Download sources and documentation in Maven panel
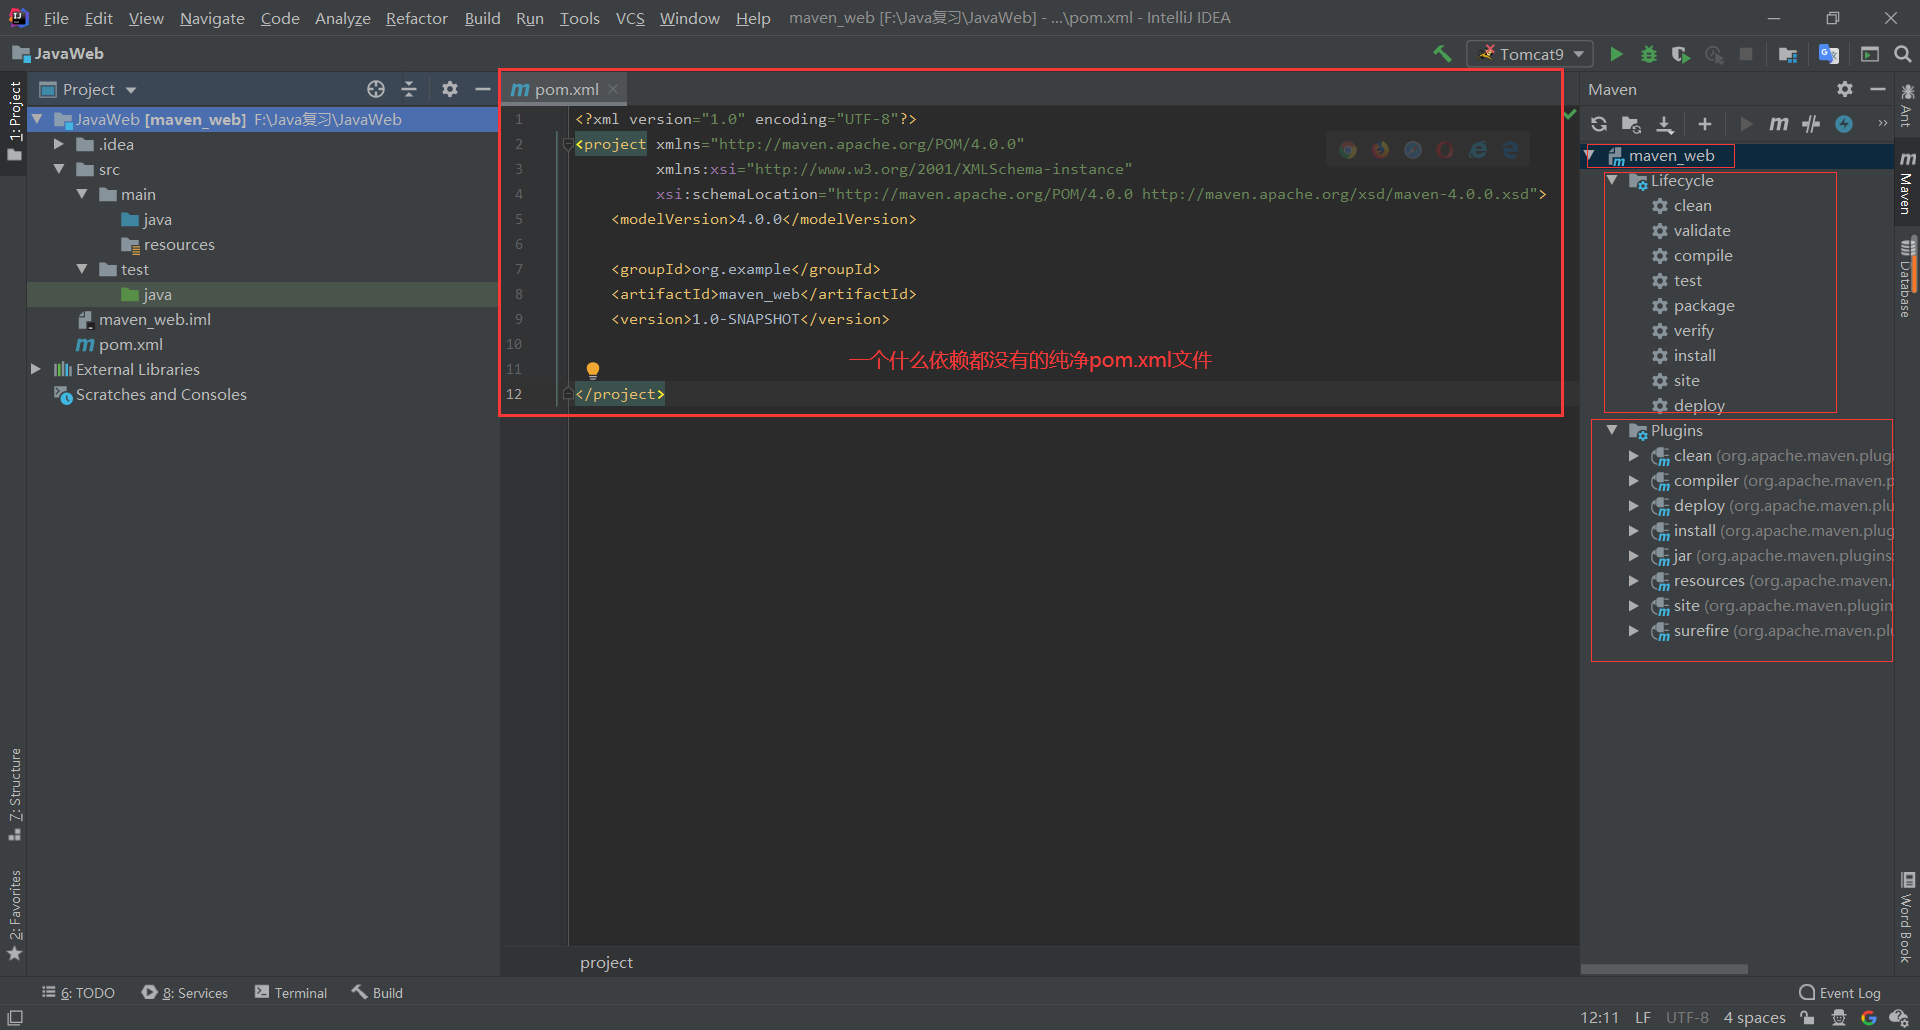 [x=1665, y=124]
